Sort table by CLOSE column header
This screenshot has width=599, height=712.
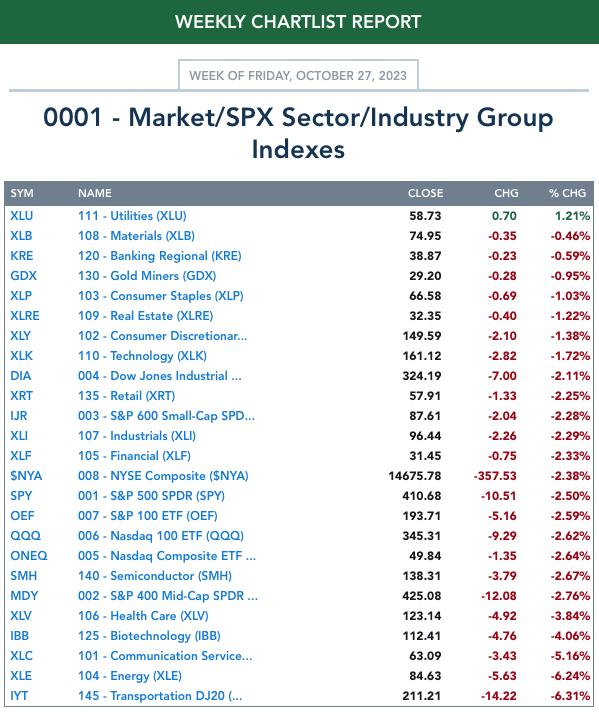[x=425, y=193]
